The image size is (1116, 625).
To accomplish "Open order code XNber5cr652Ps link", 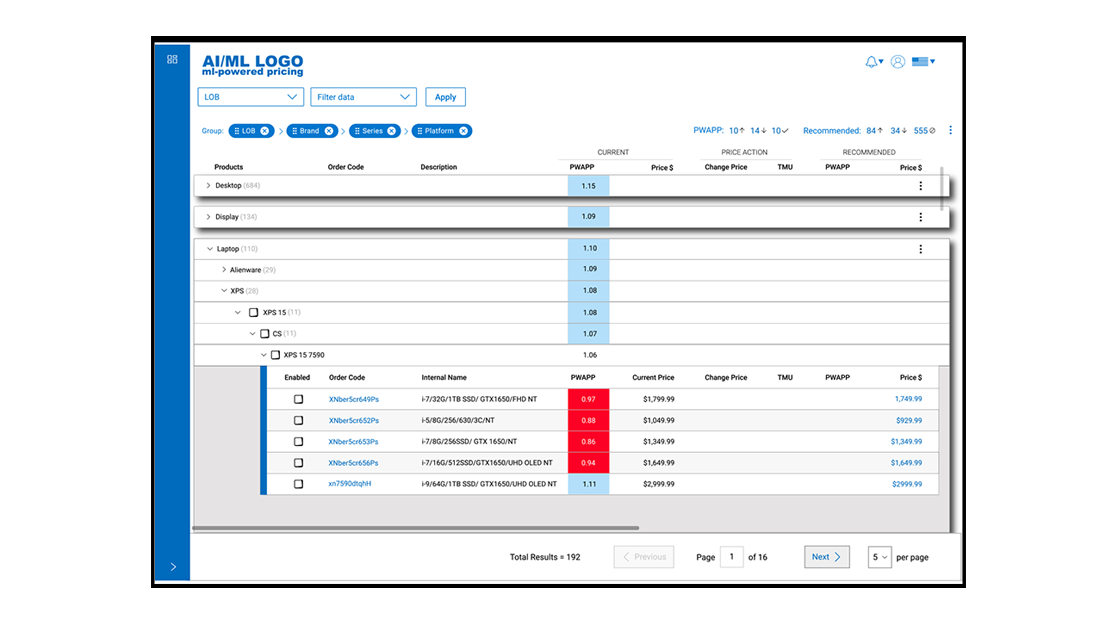I will tap(354, 421).
